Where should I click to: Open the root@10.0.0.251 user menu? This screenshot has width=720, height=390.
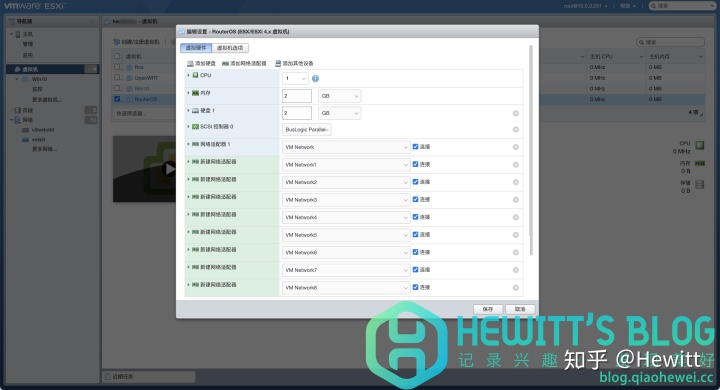tap(586, 6)
